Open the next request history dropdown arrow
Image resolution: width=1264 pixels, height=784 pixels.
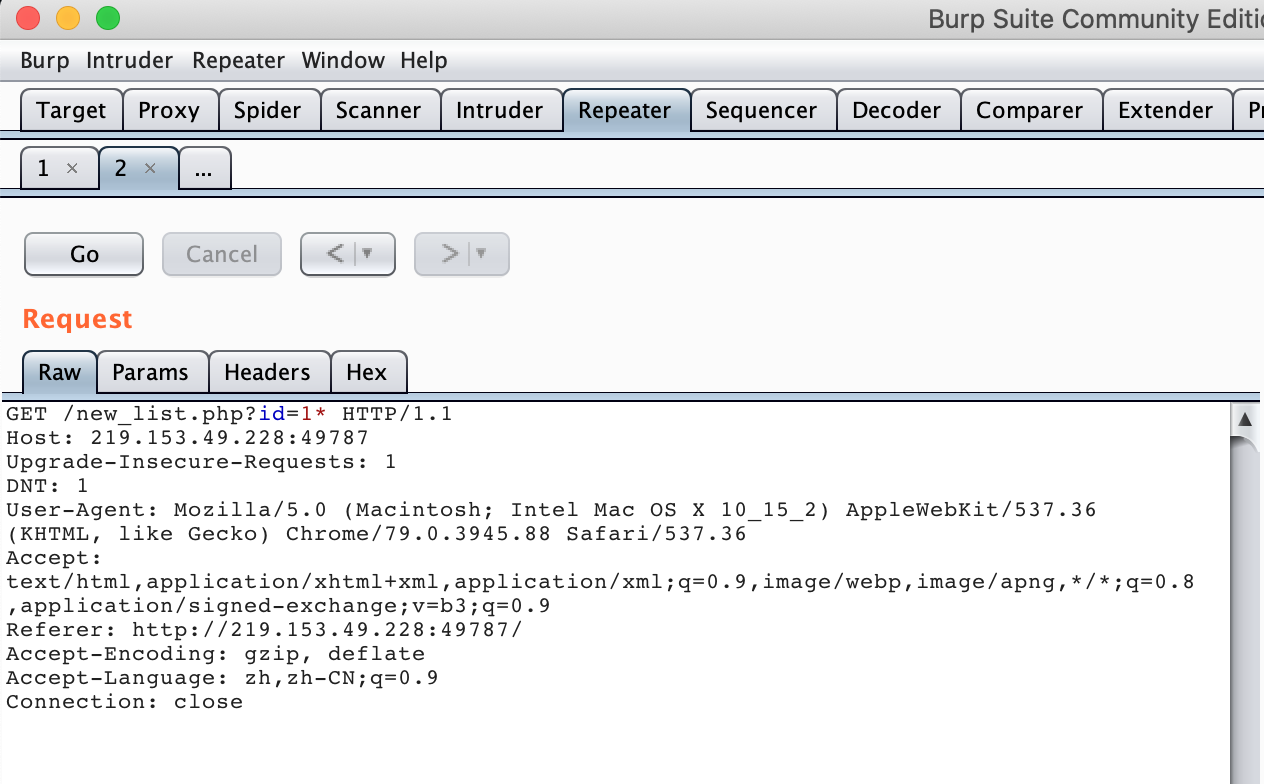[482, 254]
